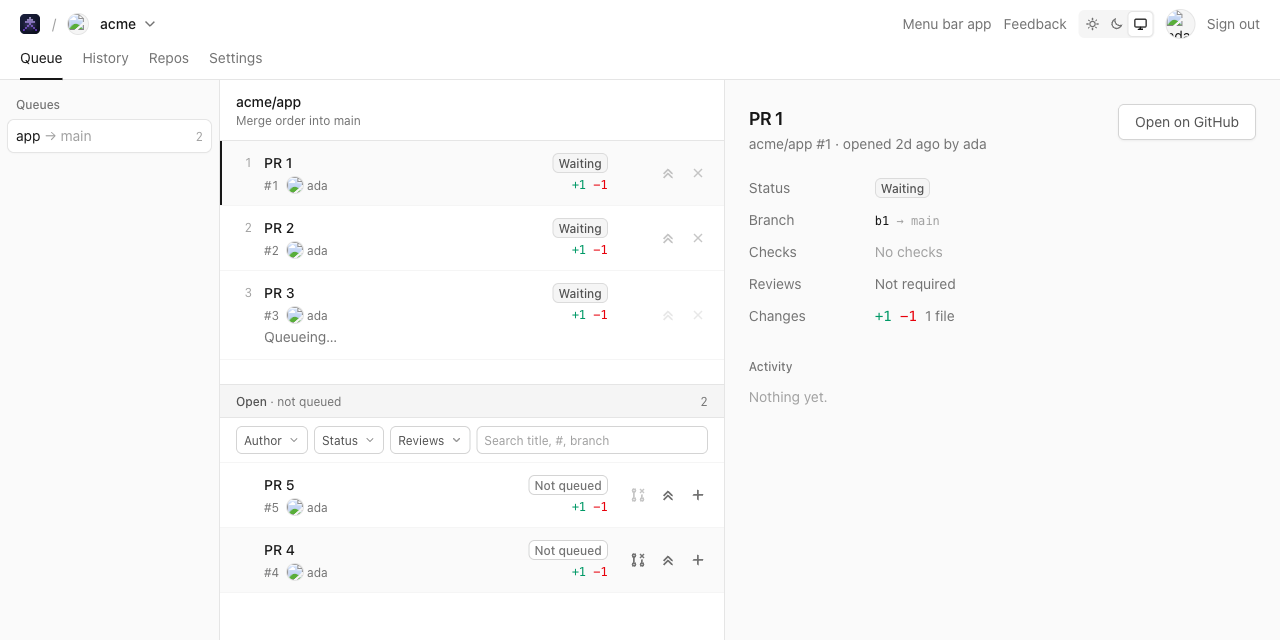Remove PR 2 from the queue
Screen dimensions: 1280x640
[x=698, y=238]
